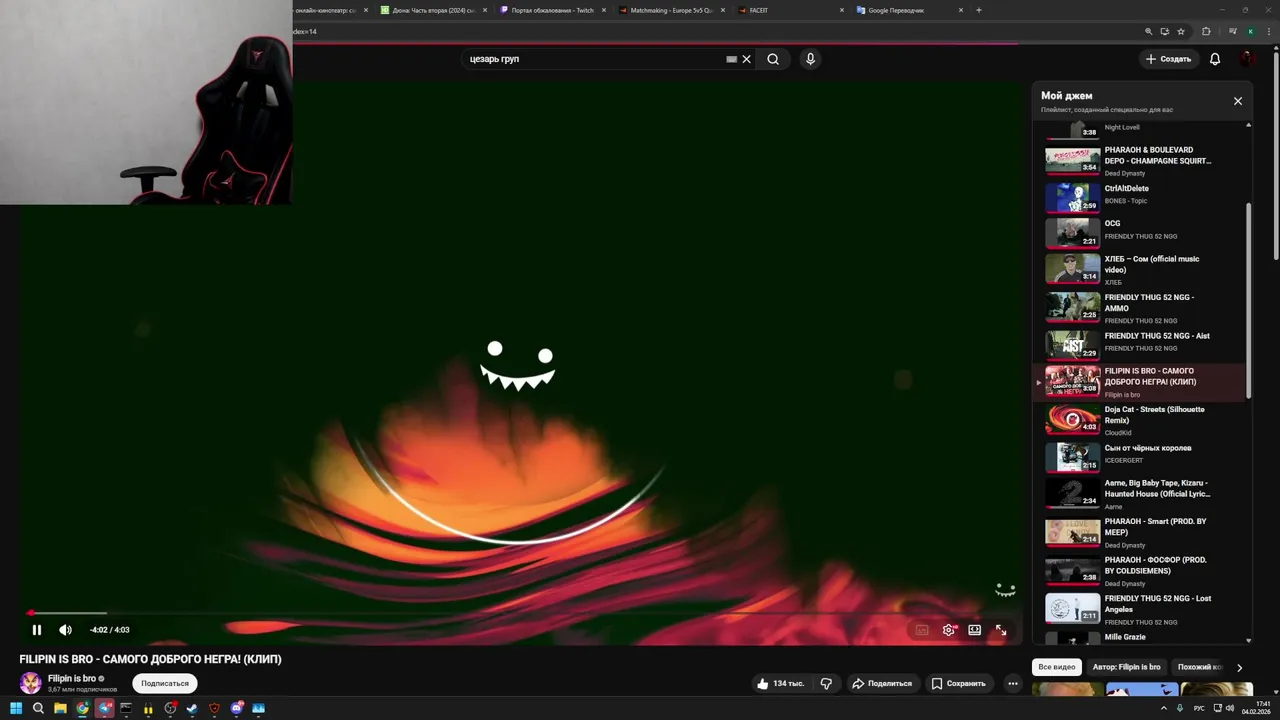
Task: Dislike the video
Action: [x=826, y=684]
